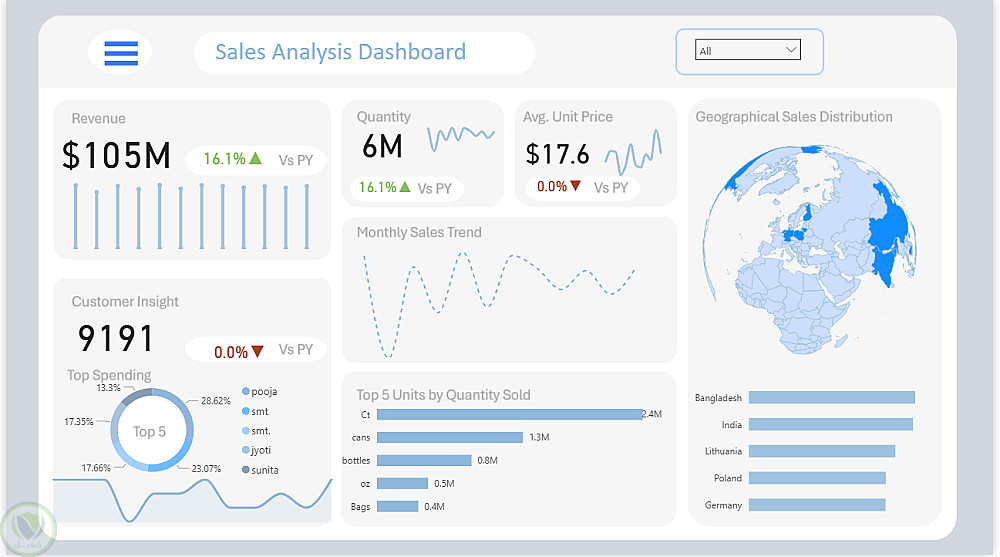Screen dimensions: 1000x557
Task: Click the 28.62% donut label
Action: click(x=216, y=401)
